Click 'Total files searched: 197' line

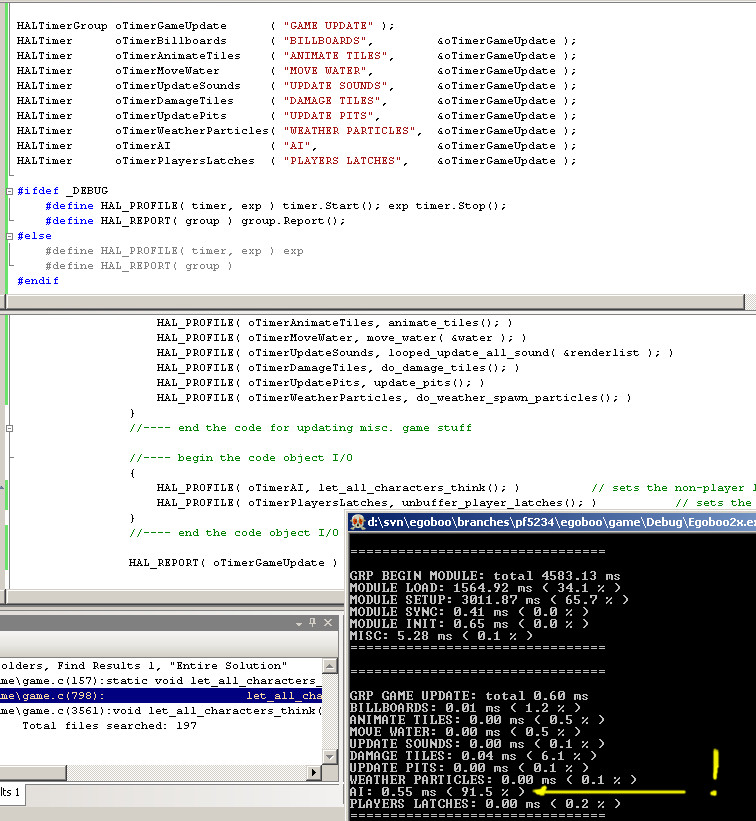(109, 726)
